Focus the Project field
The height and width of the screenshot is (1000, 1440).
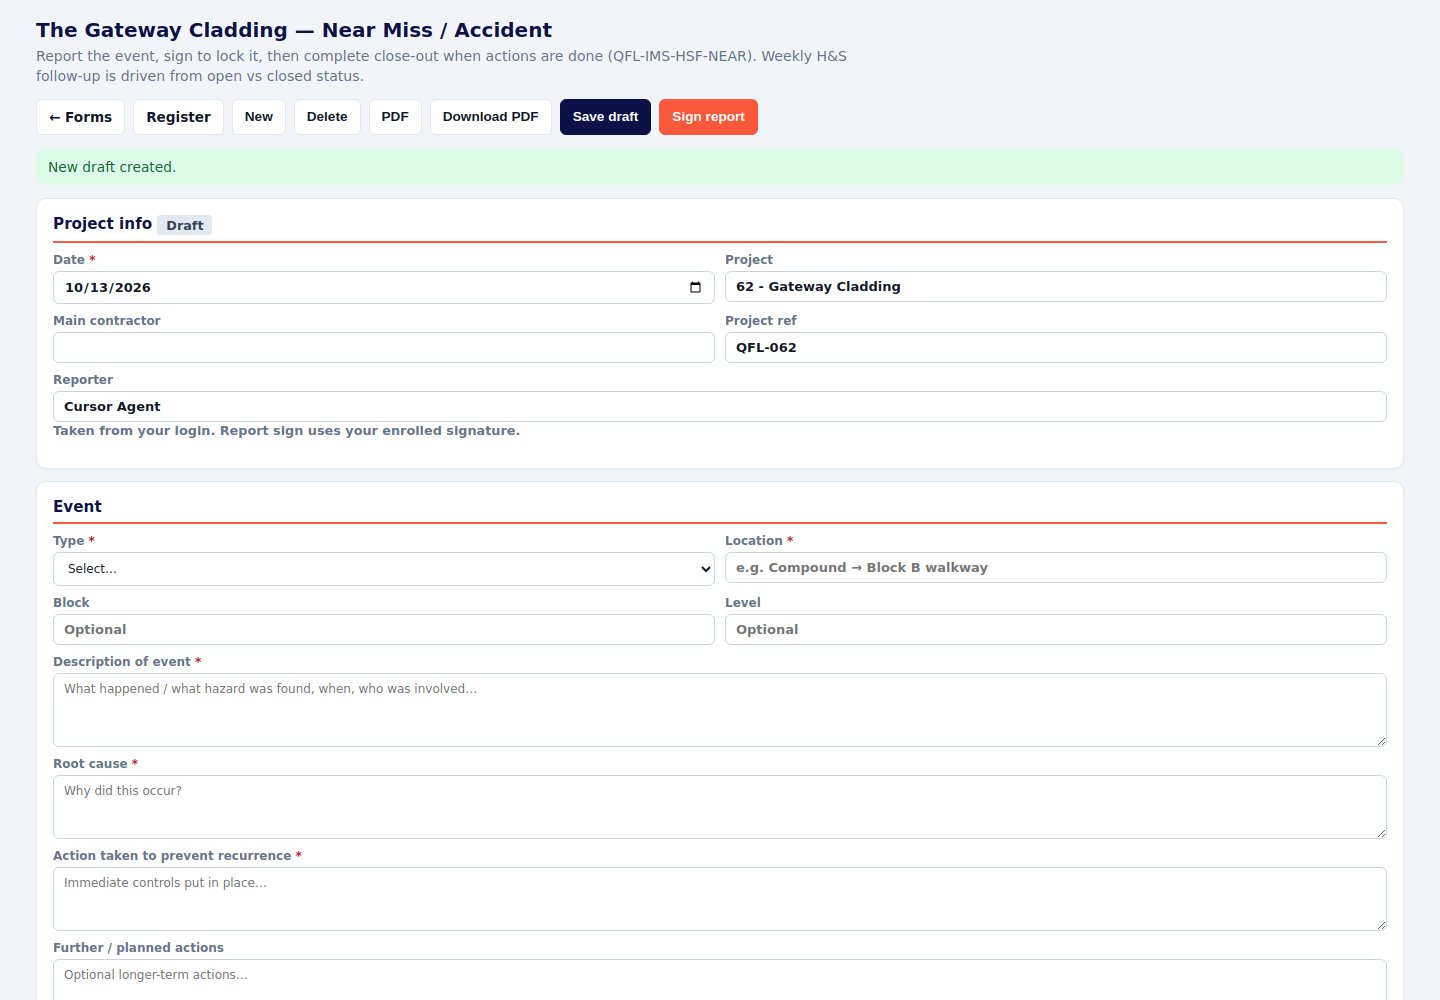click(1056, 286)
